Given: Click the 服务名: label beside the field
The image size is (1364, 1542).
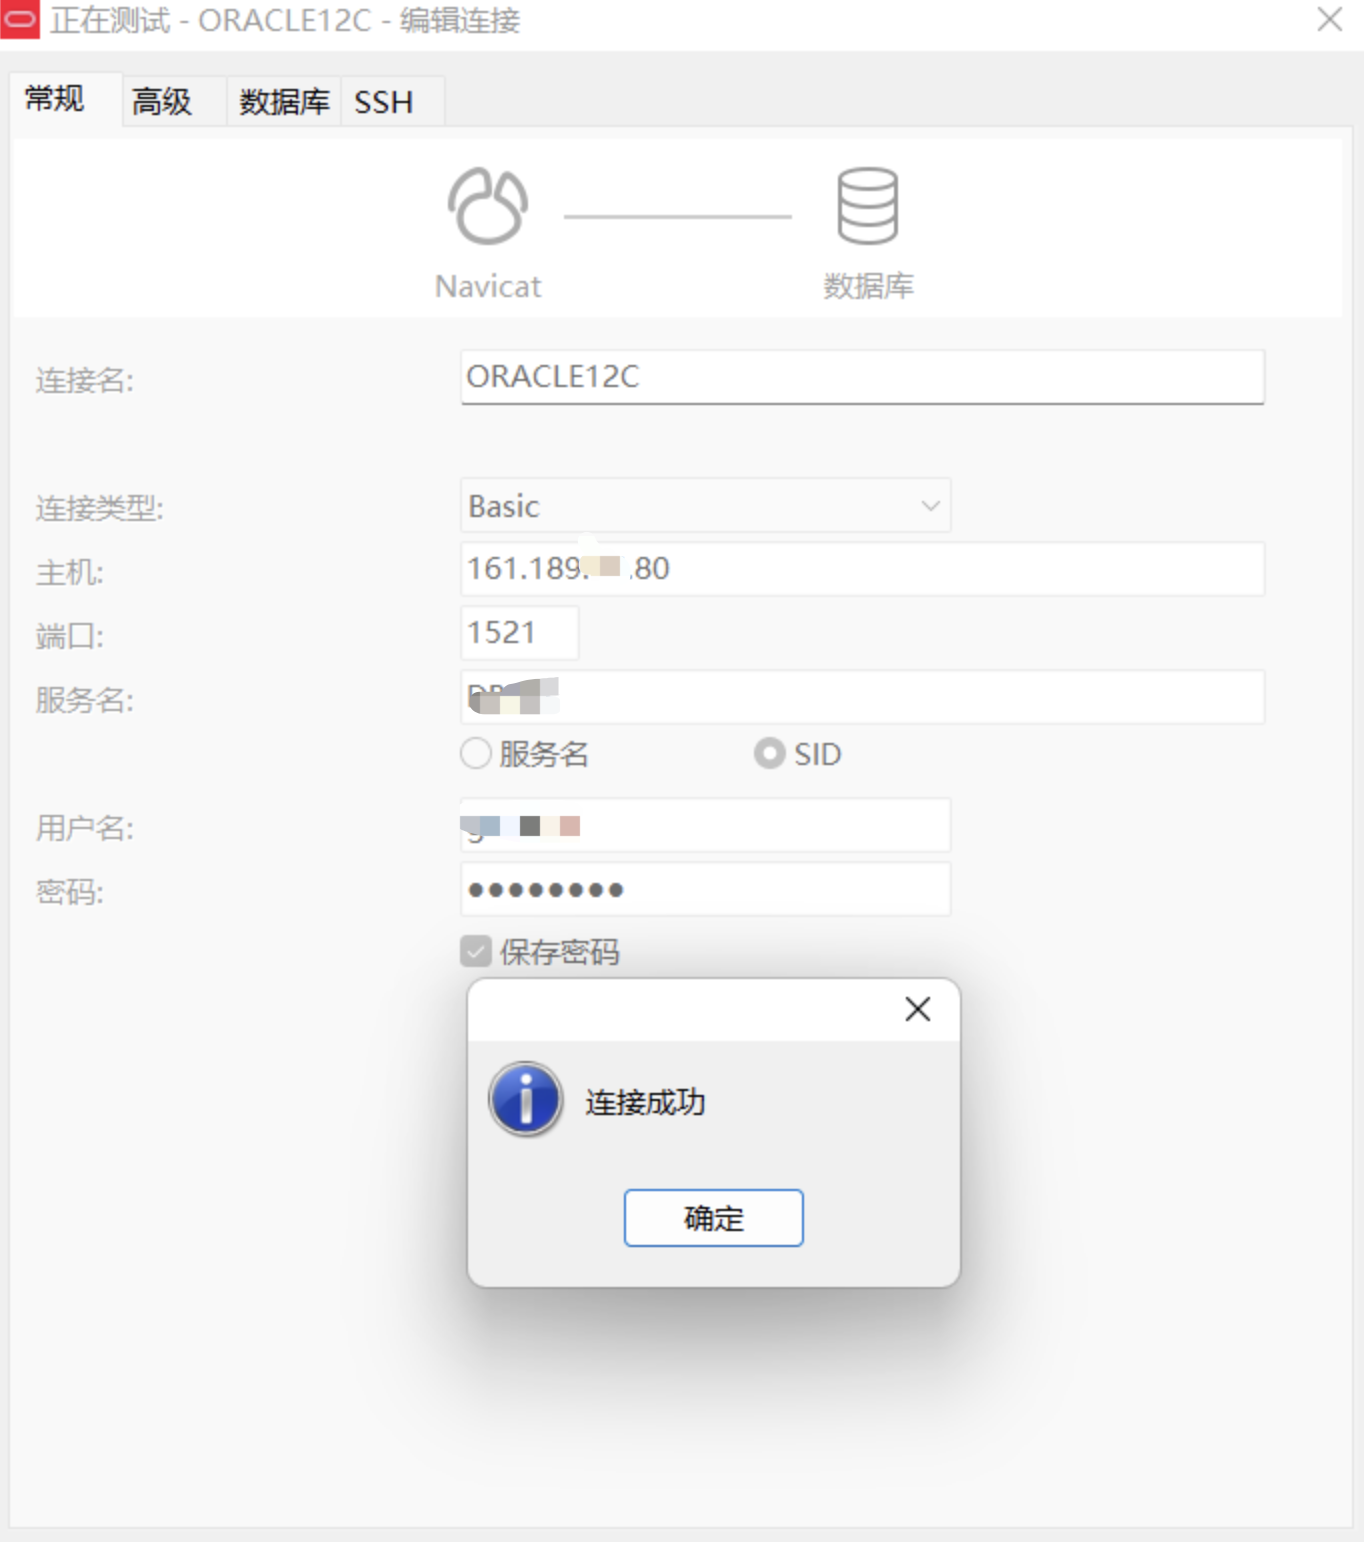Looking at the screenshot, I should pyautogui.click(x=85, y=700).
